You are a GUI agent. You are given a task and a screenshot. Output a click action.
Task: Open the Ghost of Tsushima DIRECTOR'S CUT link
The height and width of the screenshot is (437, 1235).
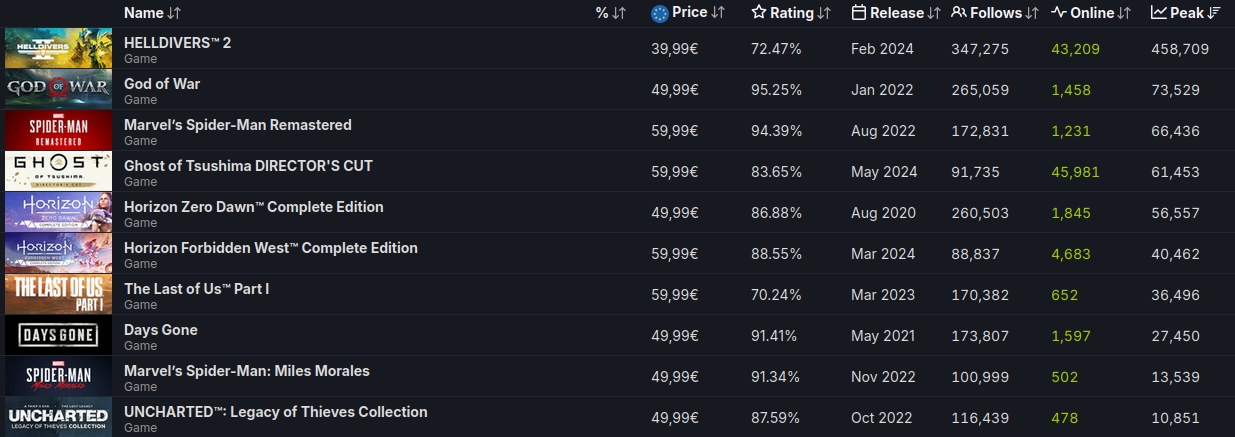(248, 166)
